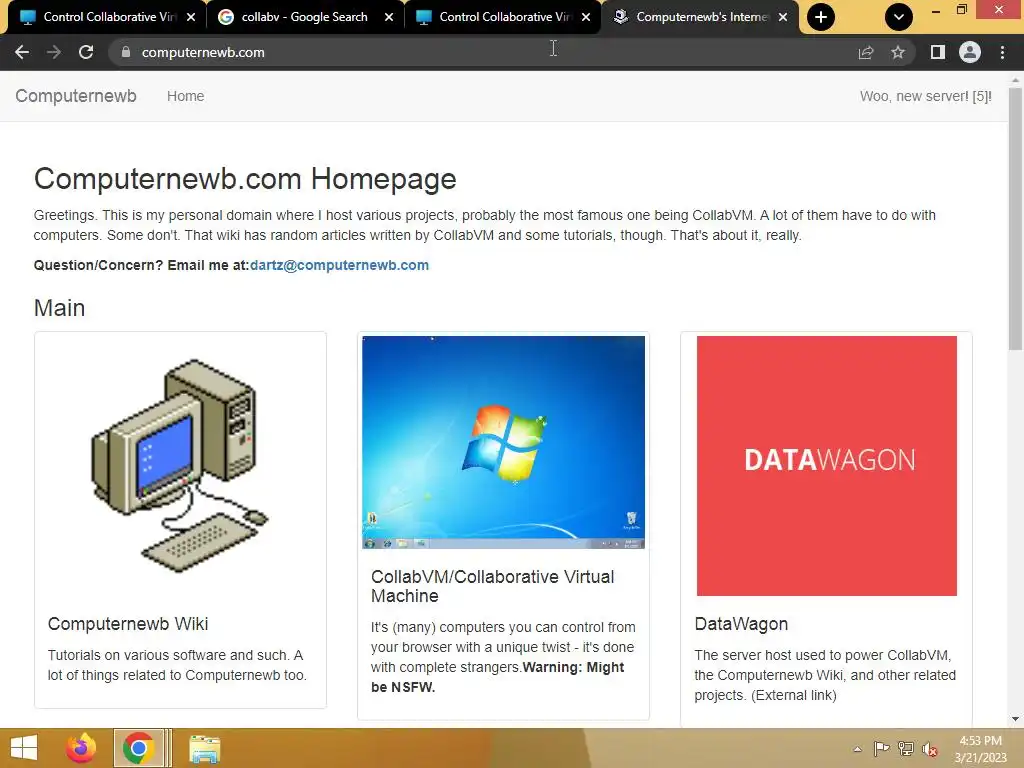
Task: Open the taskbar clock 4:53 PM
Action: [x=981, y=749]
